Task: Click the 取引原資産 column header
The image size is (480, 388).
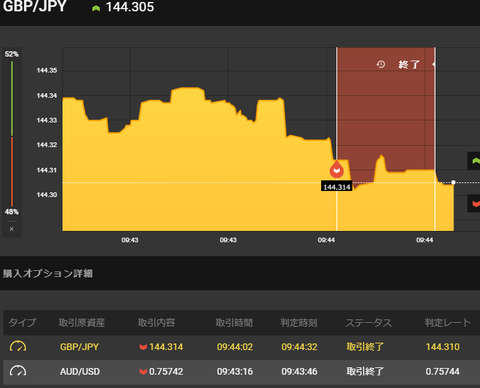Action: coord(82,323)
